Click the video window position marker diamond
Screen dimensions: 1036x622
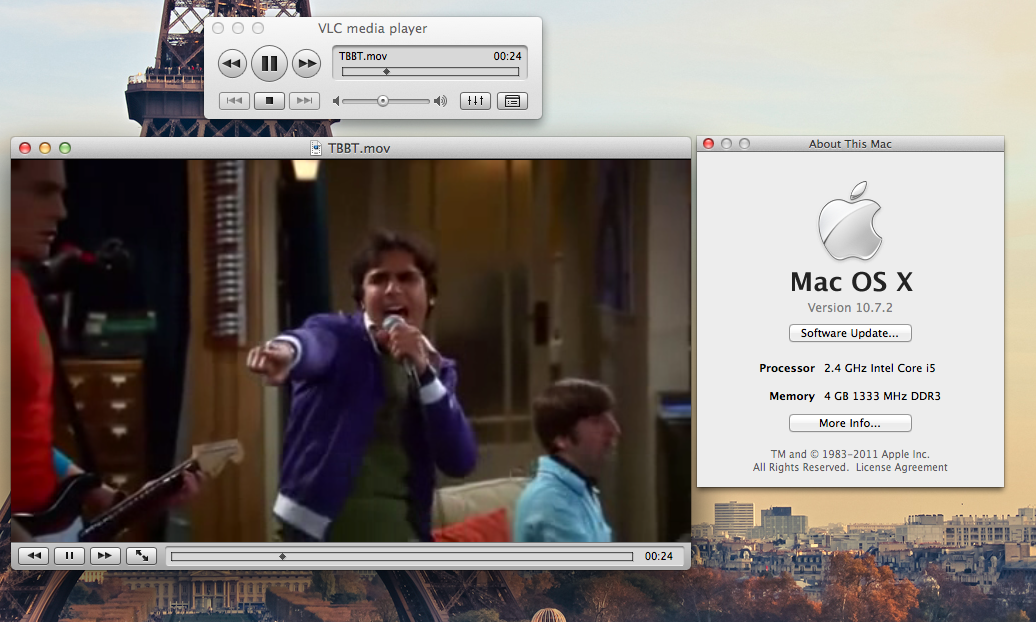tap(283, 557)
